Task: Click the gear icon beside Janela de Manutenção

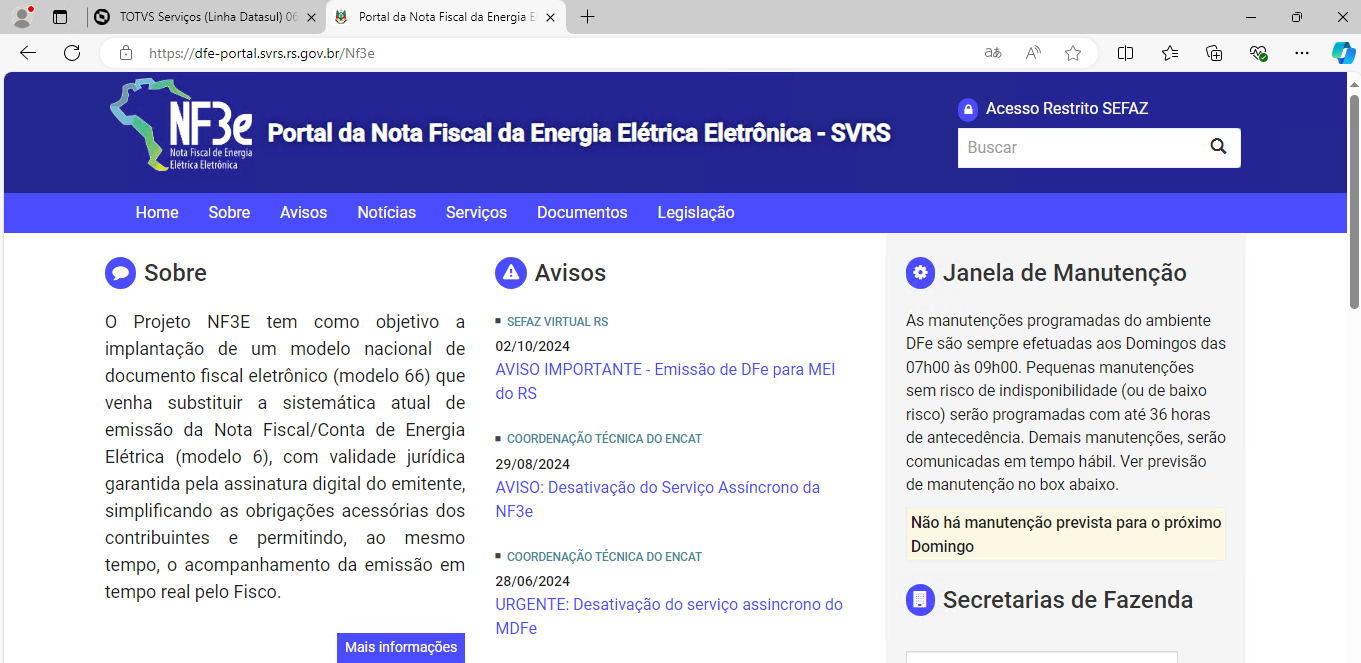Action: coord(919,272)
